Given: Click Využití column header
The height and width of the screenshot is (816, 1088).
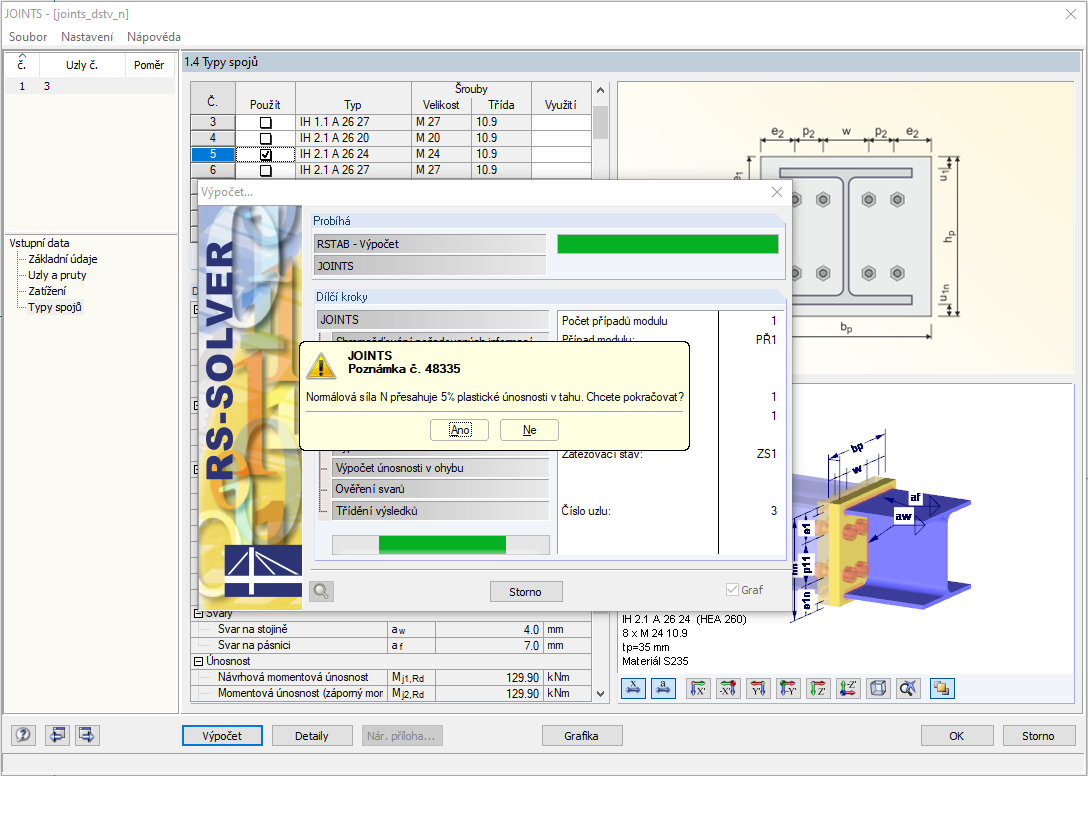Looking at the screenshot, I should point(561,98).
